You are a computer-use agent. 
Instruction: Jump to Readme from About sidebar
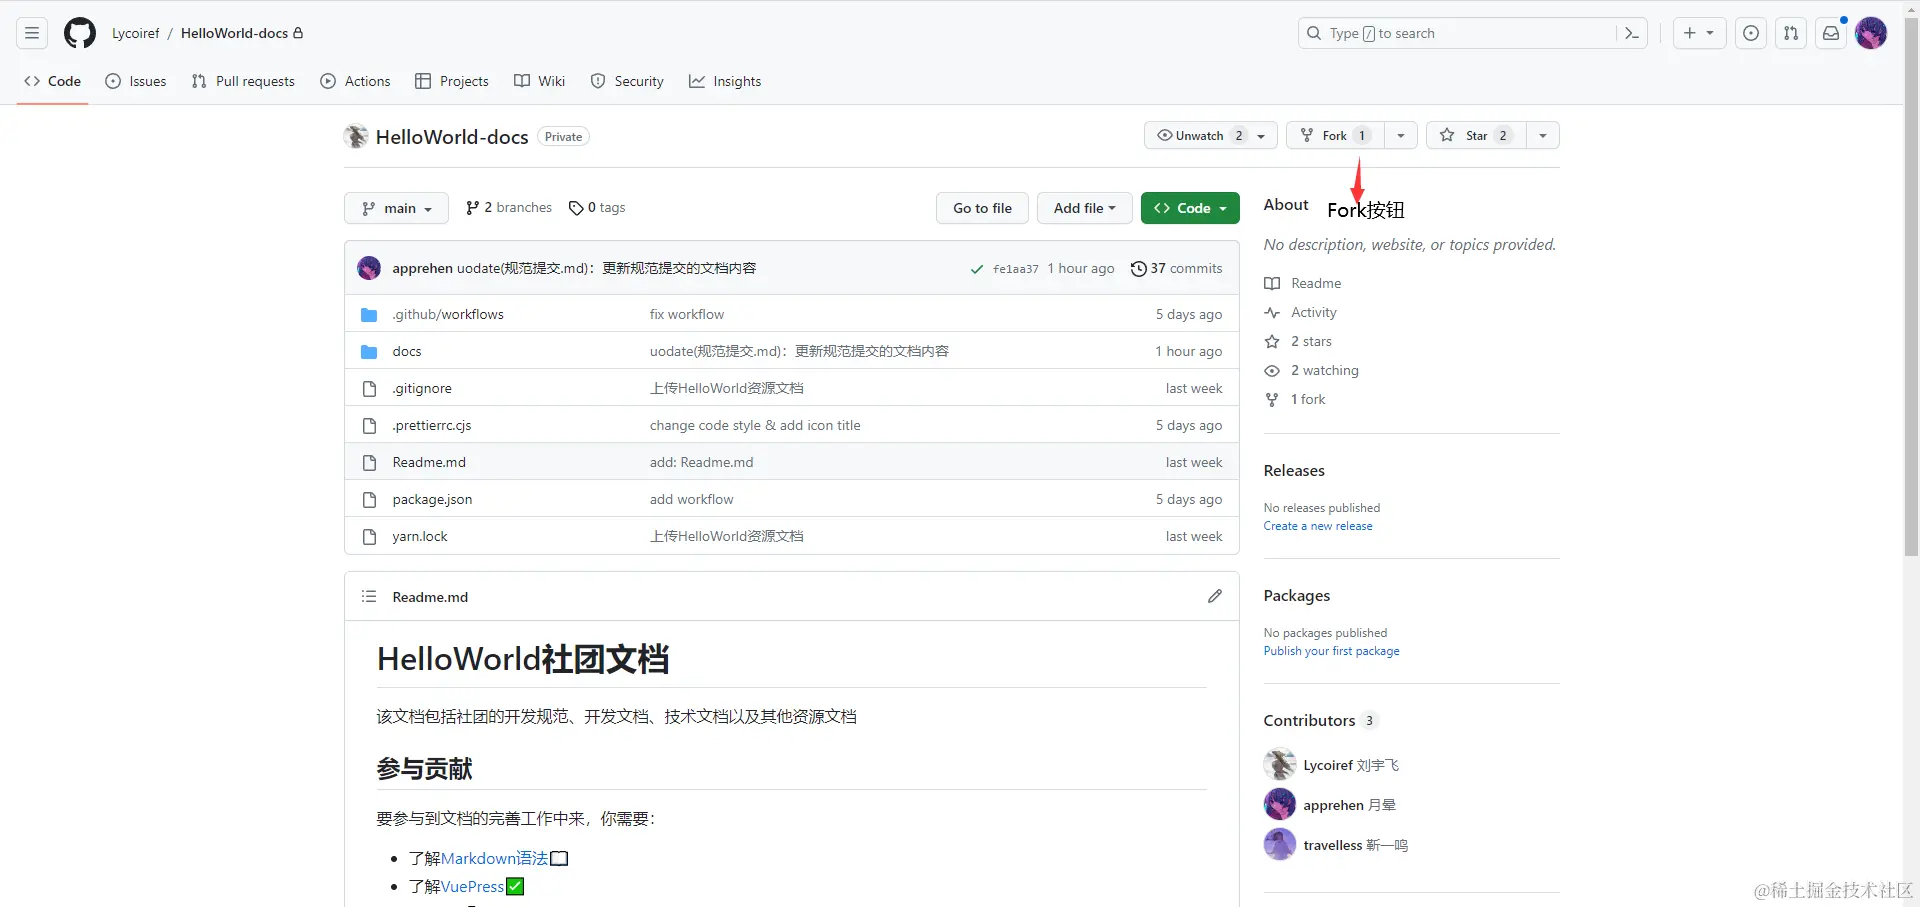[x=1302, y=283]
